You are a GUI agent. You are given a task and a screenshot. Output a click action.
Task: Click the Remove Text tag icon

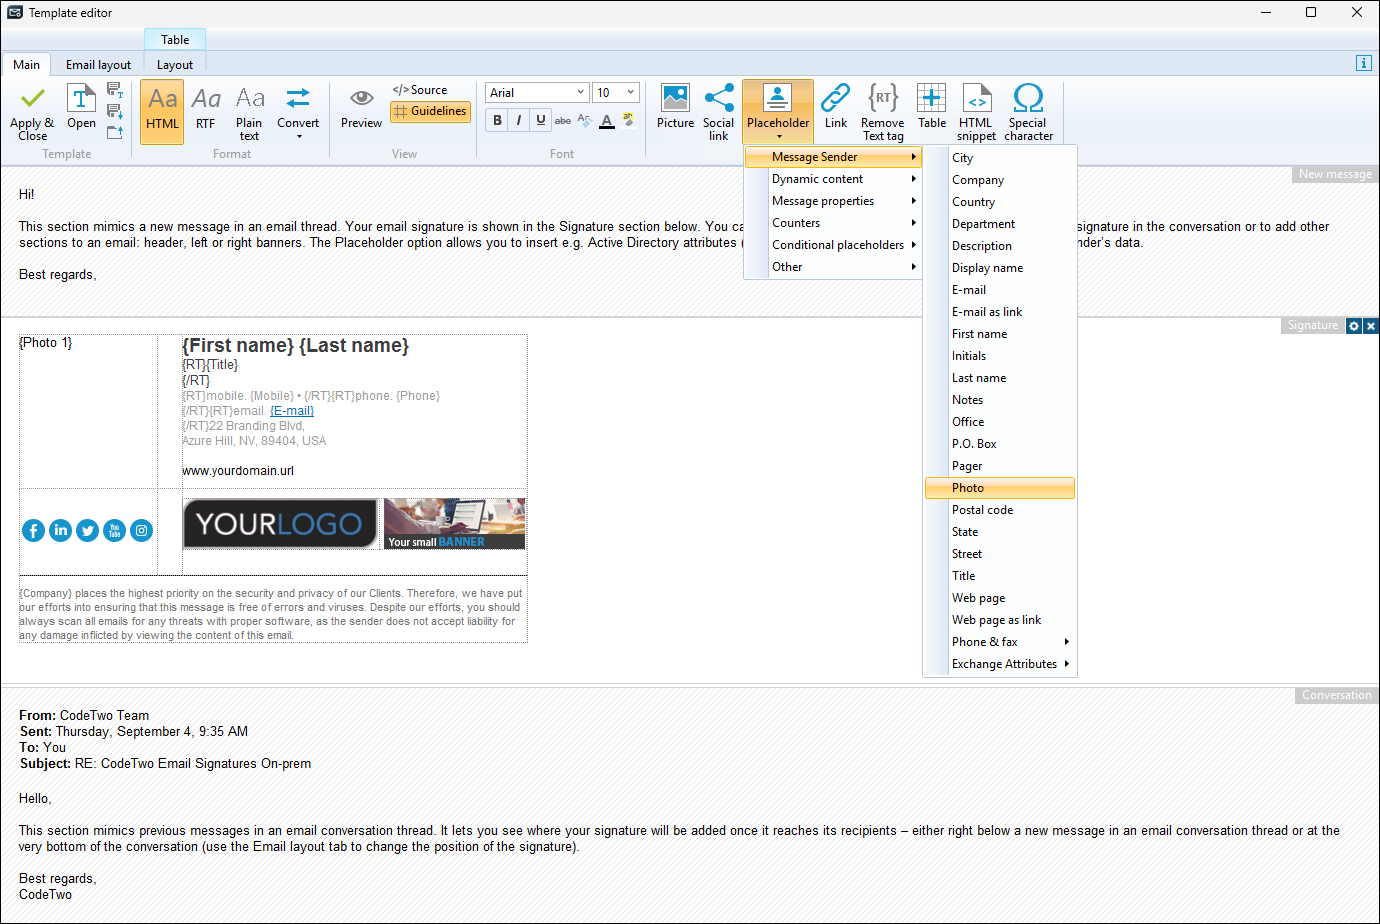882,99
